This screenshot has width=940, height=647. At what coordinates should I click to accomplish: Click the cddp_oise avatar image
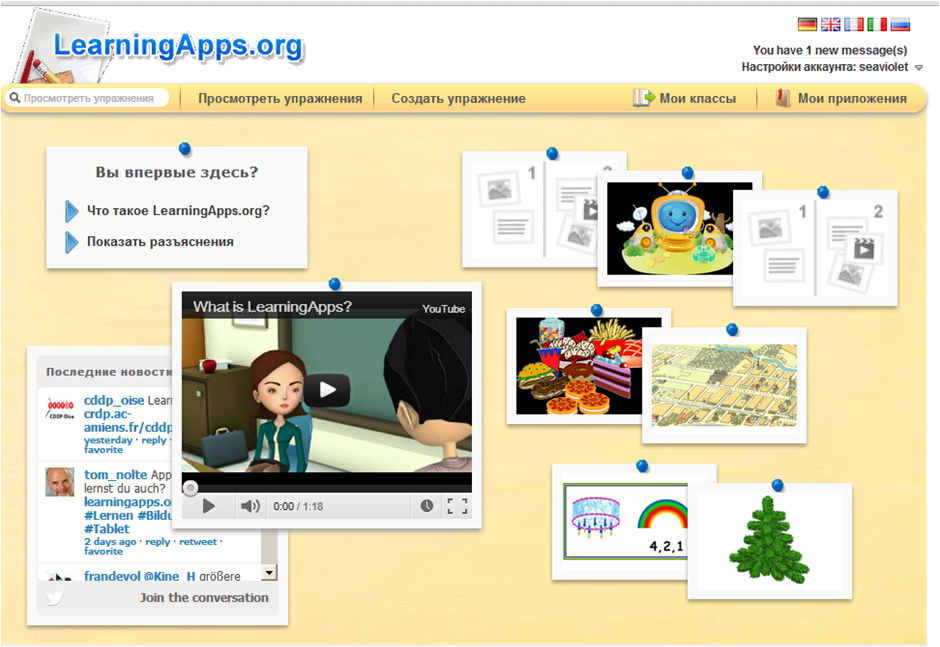point(60,409)
